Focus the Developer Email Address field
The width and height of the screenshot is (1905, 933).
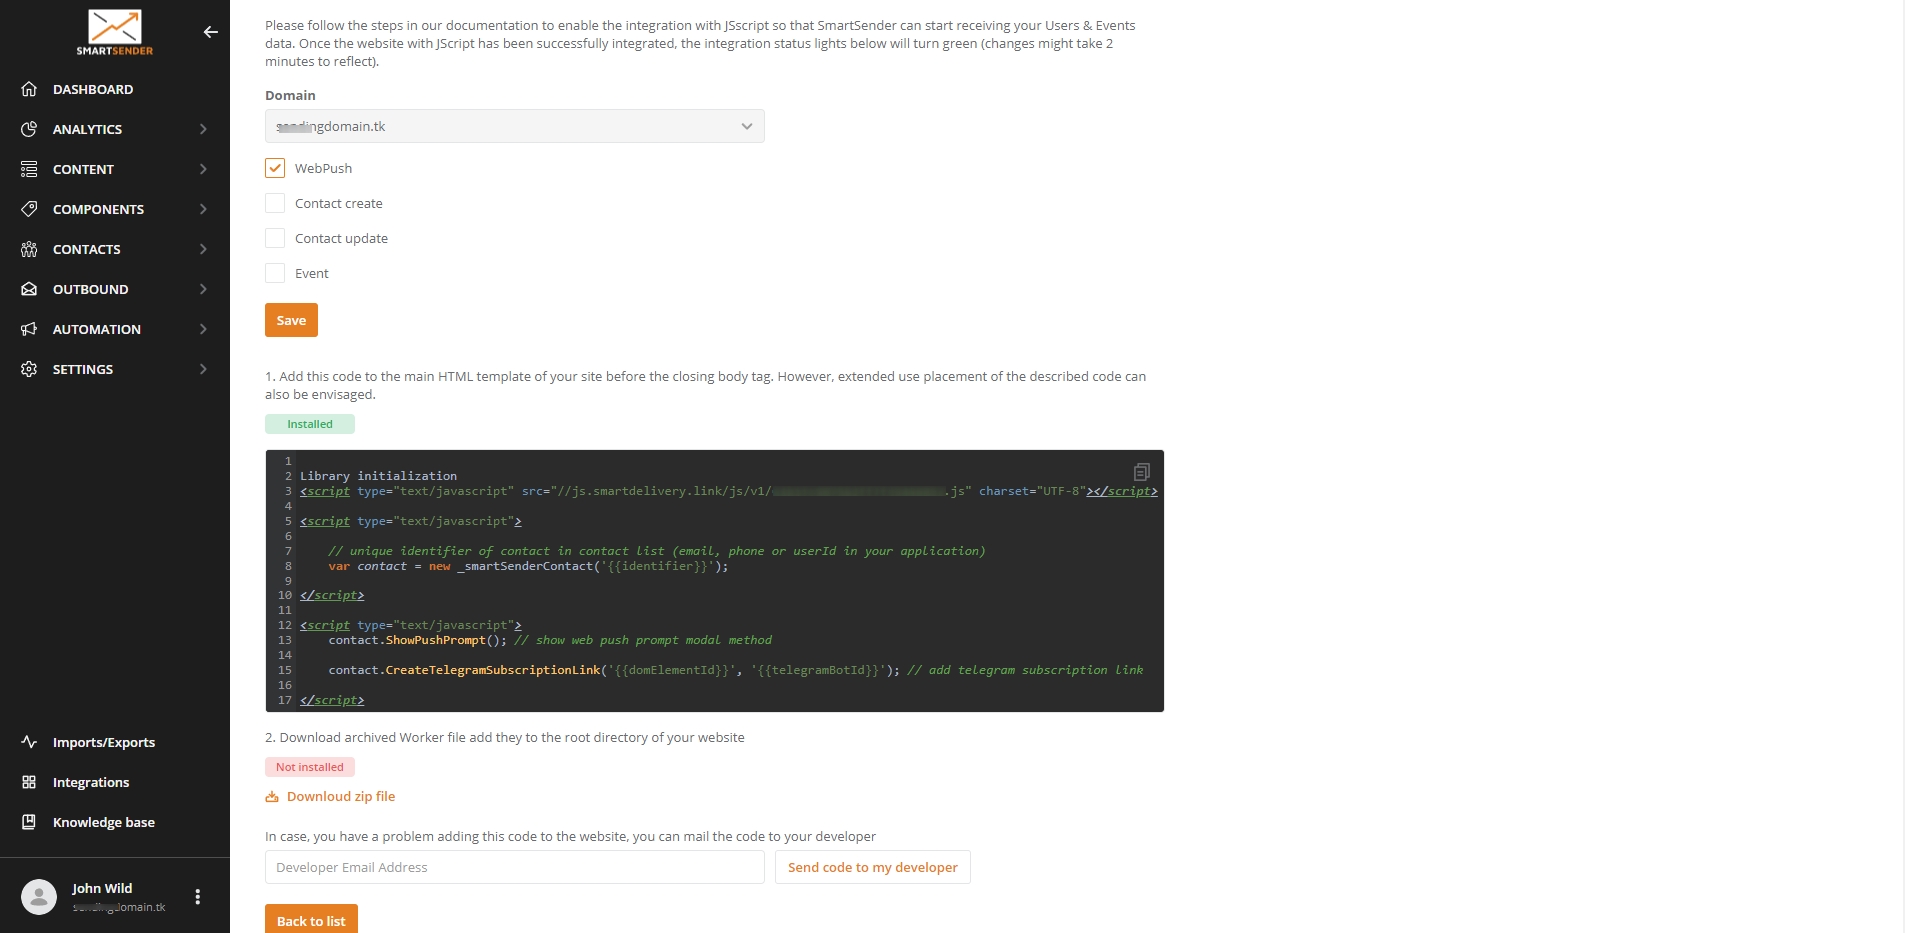click(x=515, y=867)
